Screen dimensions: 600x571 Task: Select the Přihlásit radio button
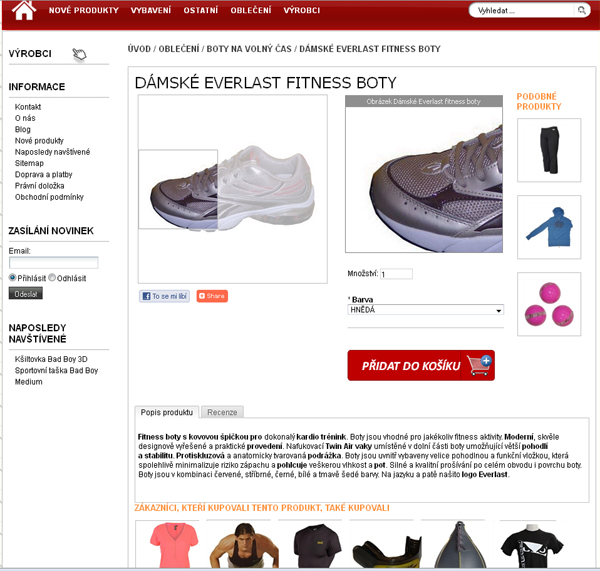[x=12, y=277]
